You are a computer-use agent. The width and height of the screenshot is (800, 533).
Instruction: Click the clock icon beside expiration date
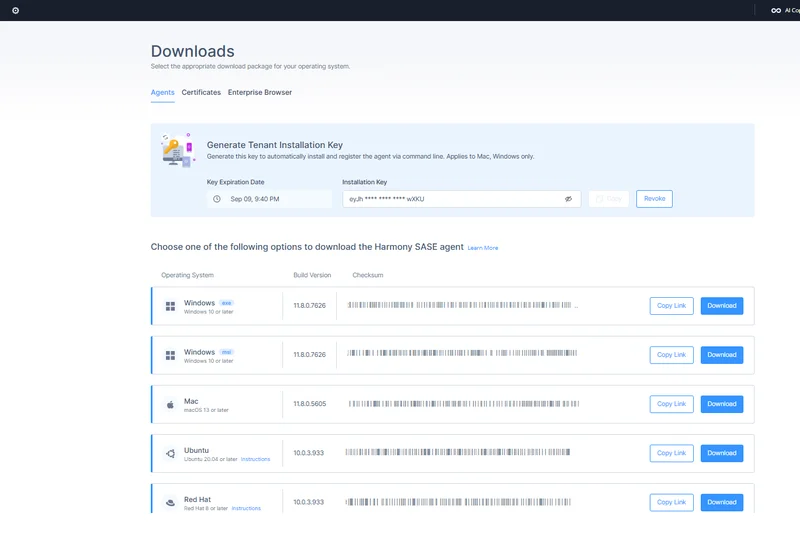pyautogui.click(x=217, y=199)
